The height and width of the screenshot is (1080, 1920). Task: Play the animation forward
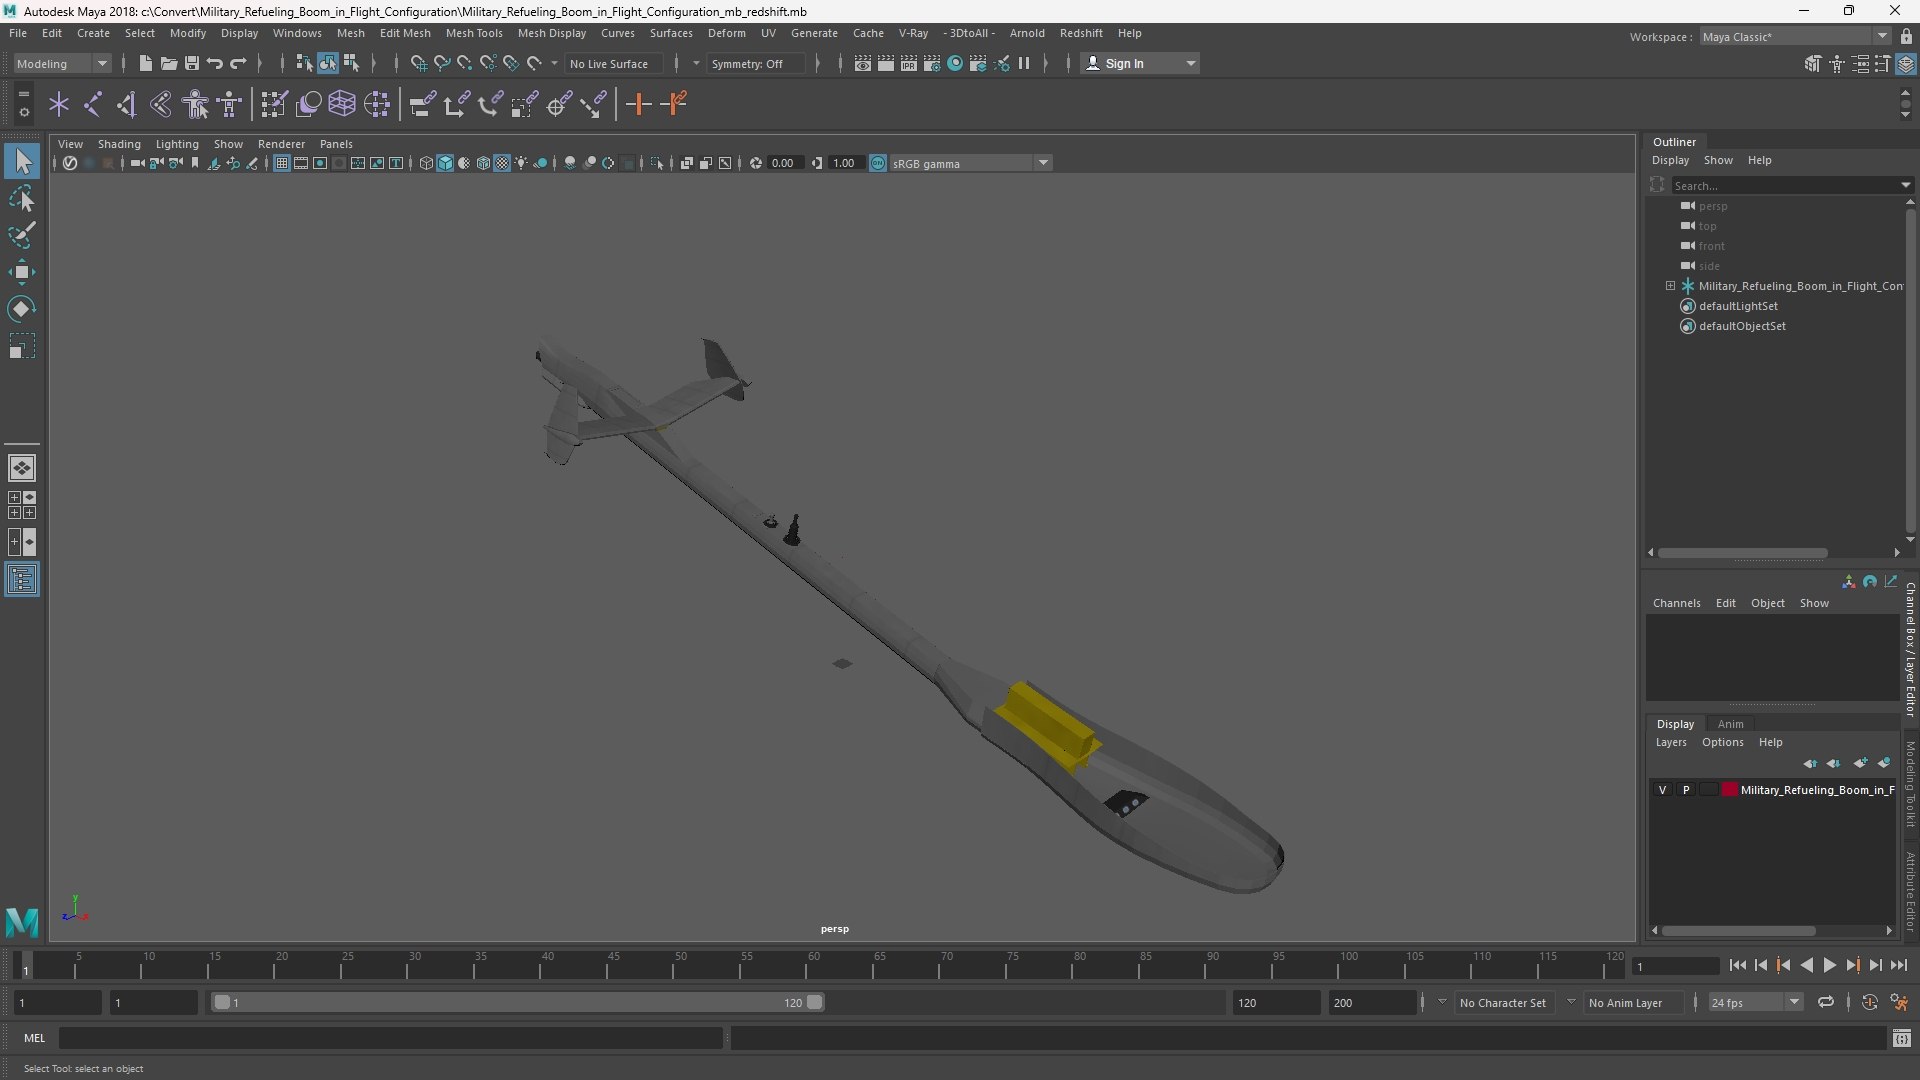1829,965
